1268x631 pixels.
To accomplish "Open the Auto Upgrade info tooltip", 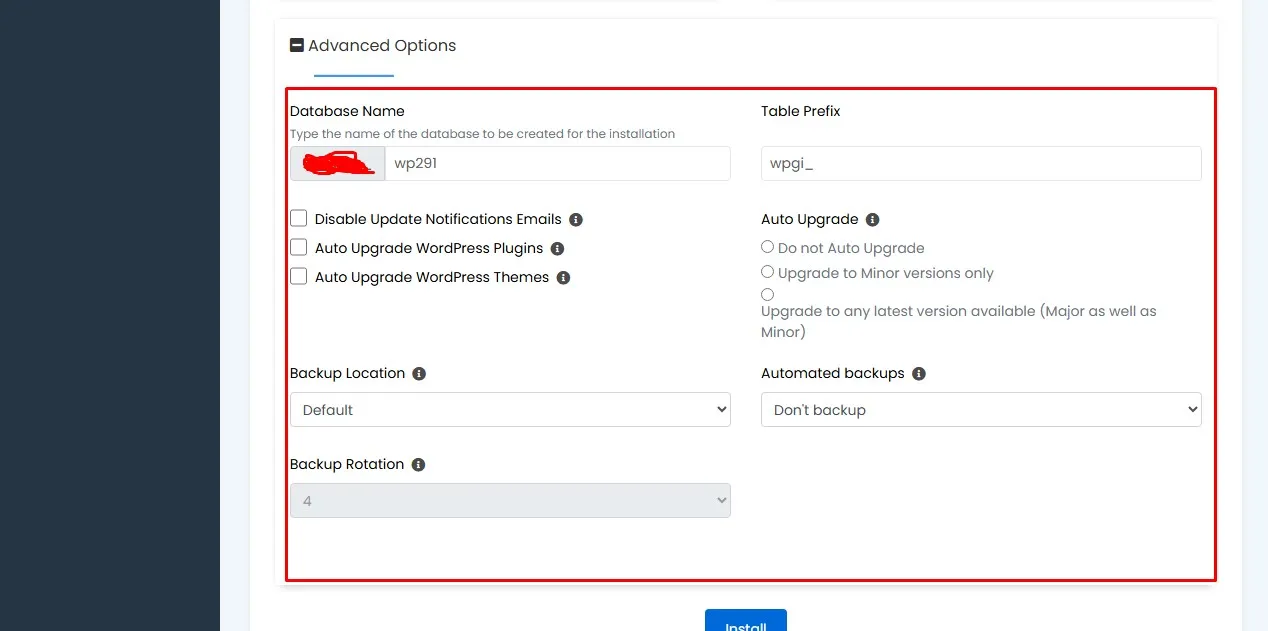I will pyautogui.click(x=871, y=219).
